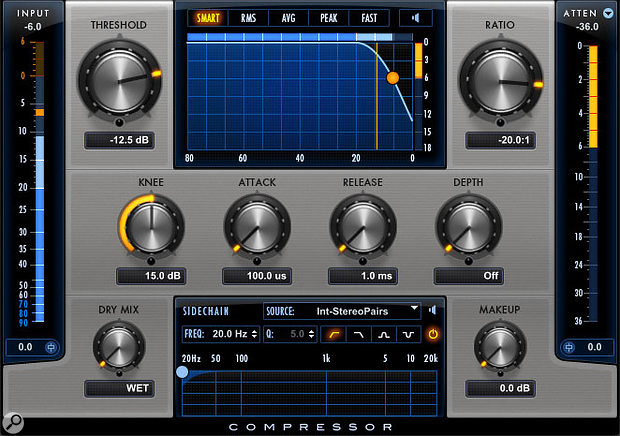Viewport: 620px width, 436px height.
Task: Click the sidechain FREQ field 20.0 Hz
Action: 221,334
